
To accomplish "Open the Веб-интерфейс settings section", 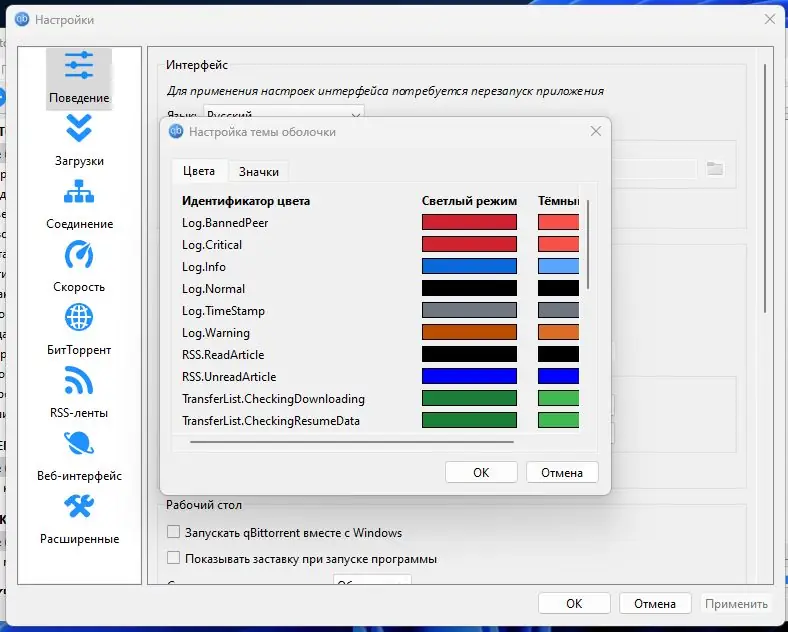I will pyautogui.click(x=79, y=456).
